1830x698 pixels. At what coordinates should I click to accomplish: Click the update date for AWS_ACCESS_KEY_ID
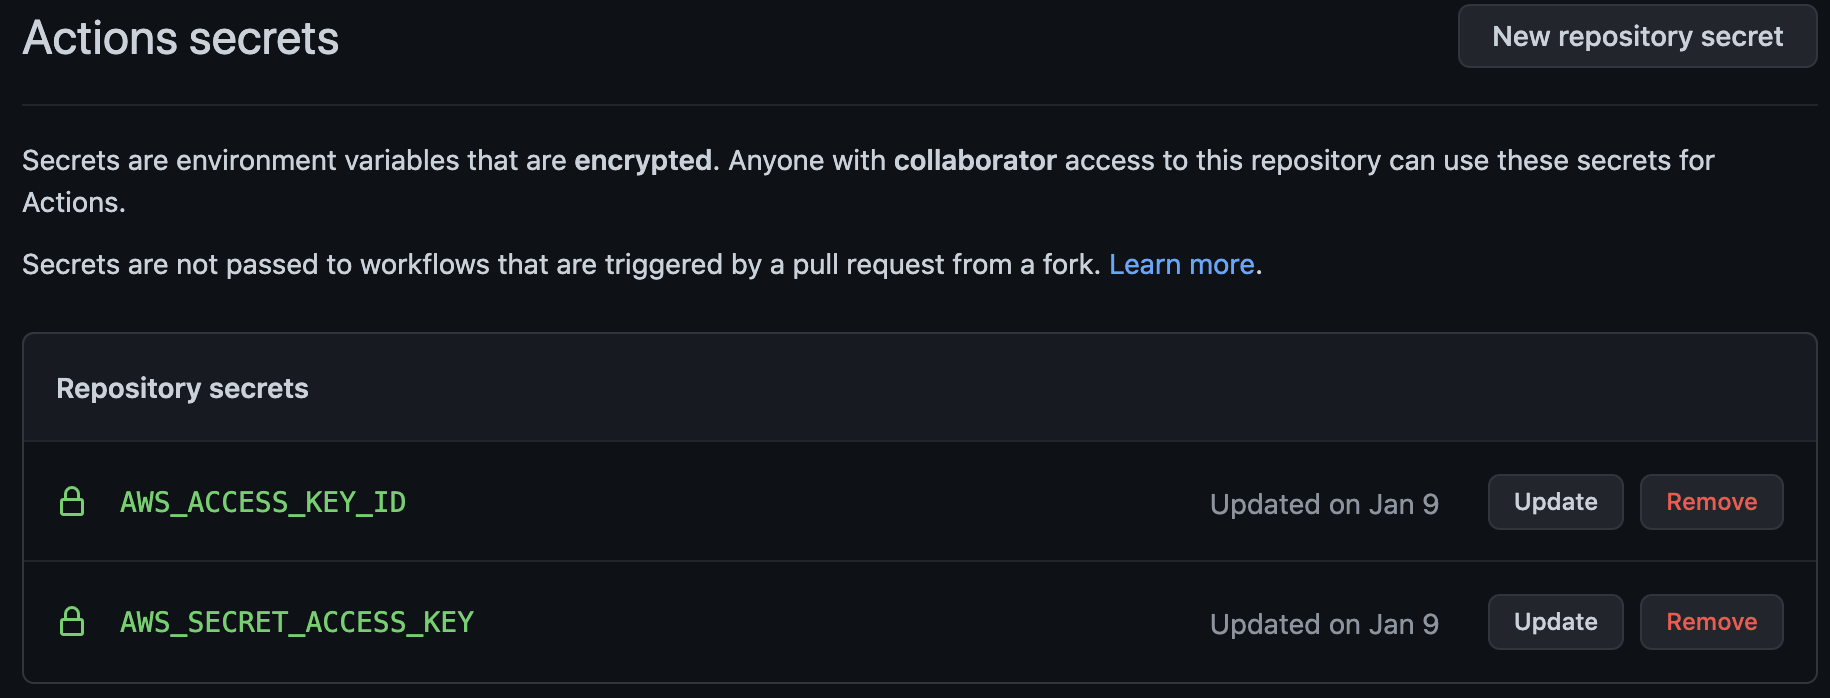(1324, 504)
